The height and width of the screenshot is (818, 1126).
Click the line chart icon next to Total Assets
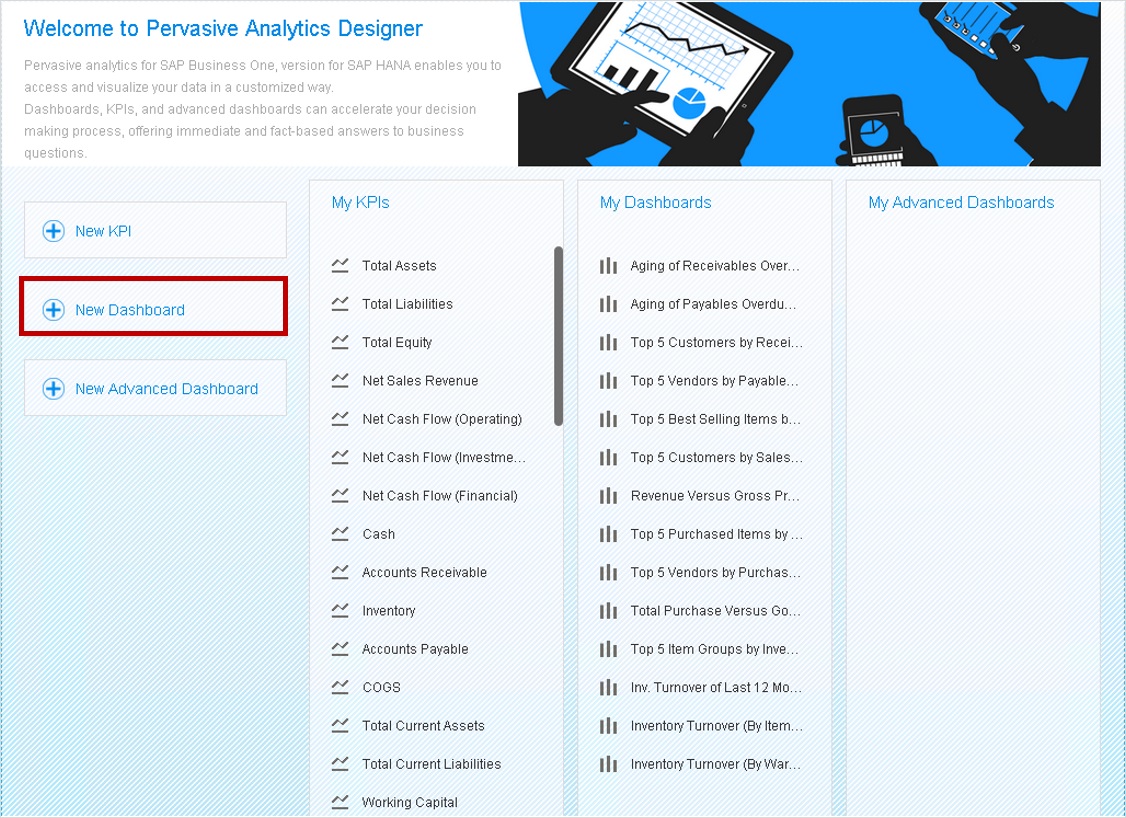point(340,266)
